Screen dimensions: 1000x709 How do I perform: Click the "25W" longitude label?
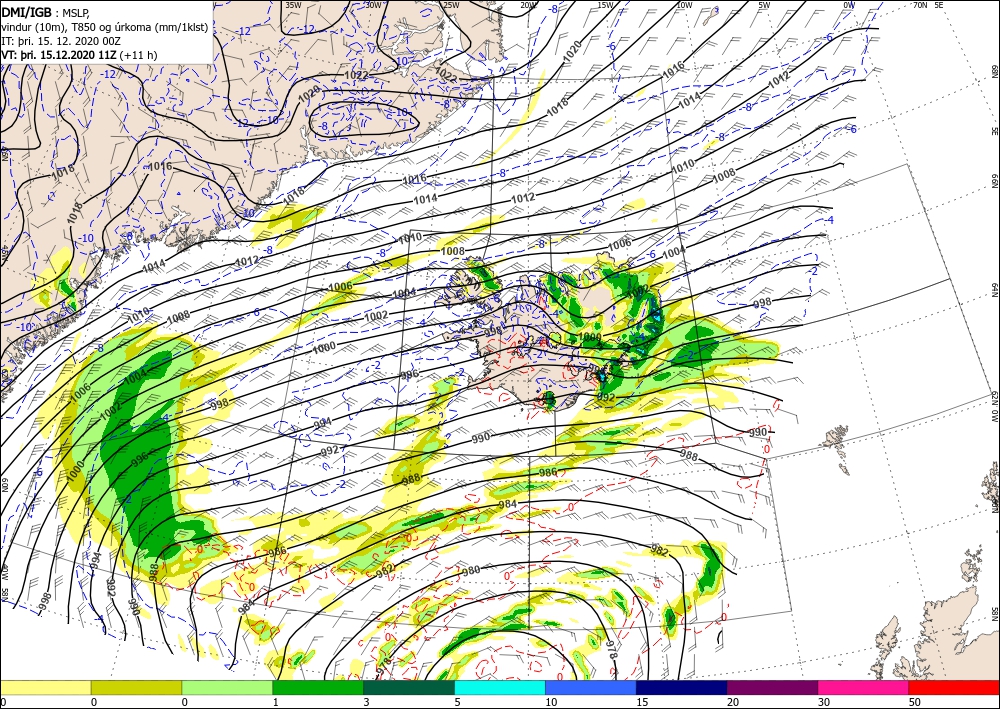tap(451, 5)
